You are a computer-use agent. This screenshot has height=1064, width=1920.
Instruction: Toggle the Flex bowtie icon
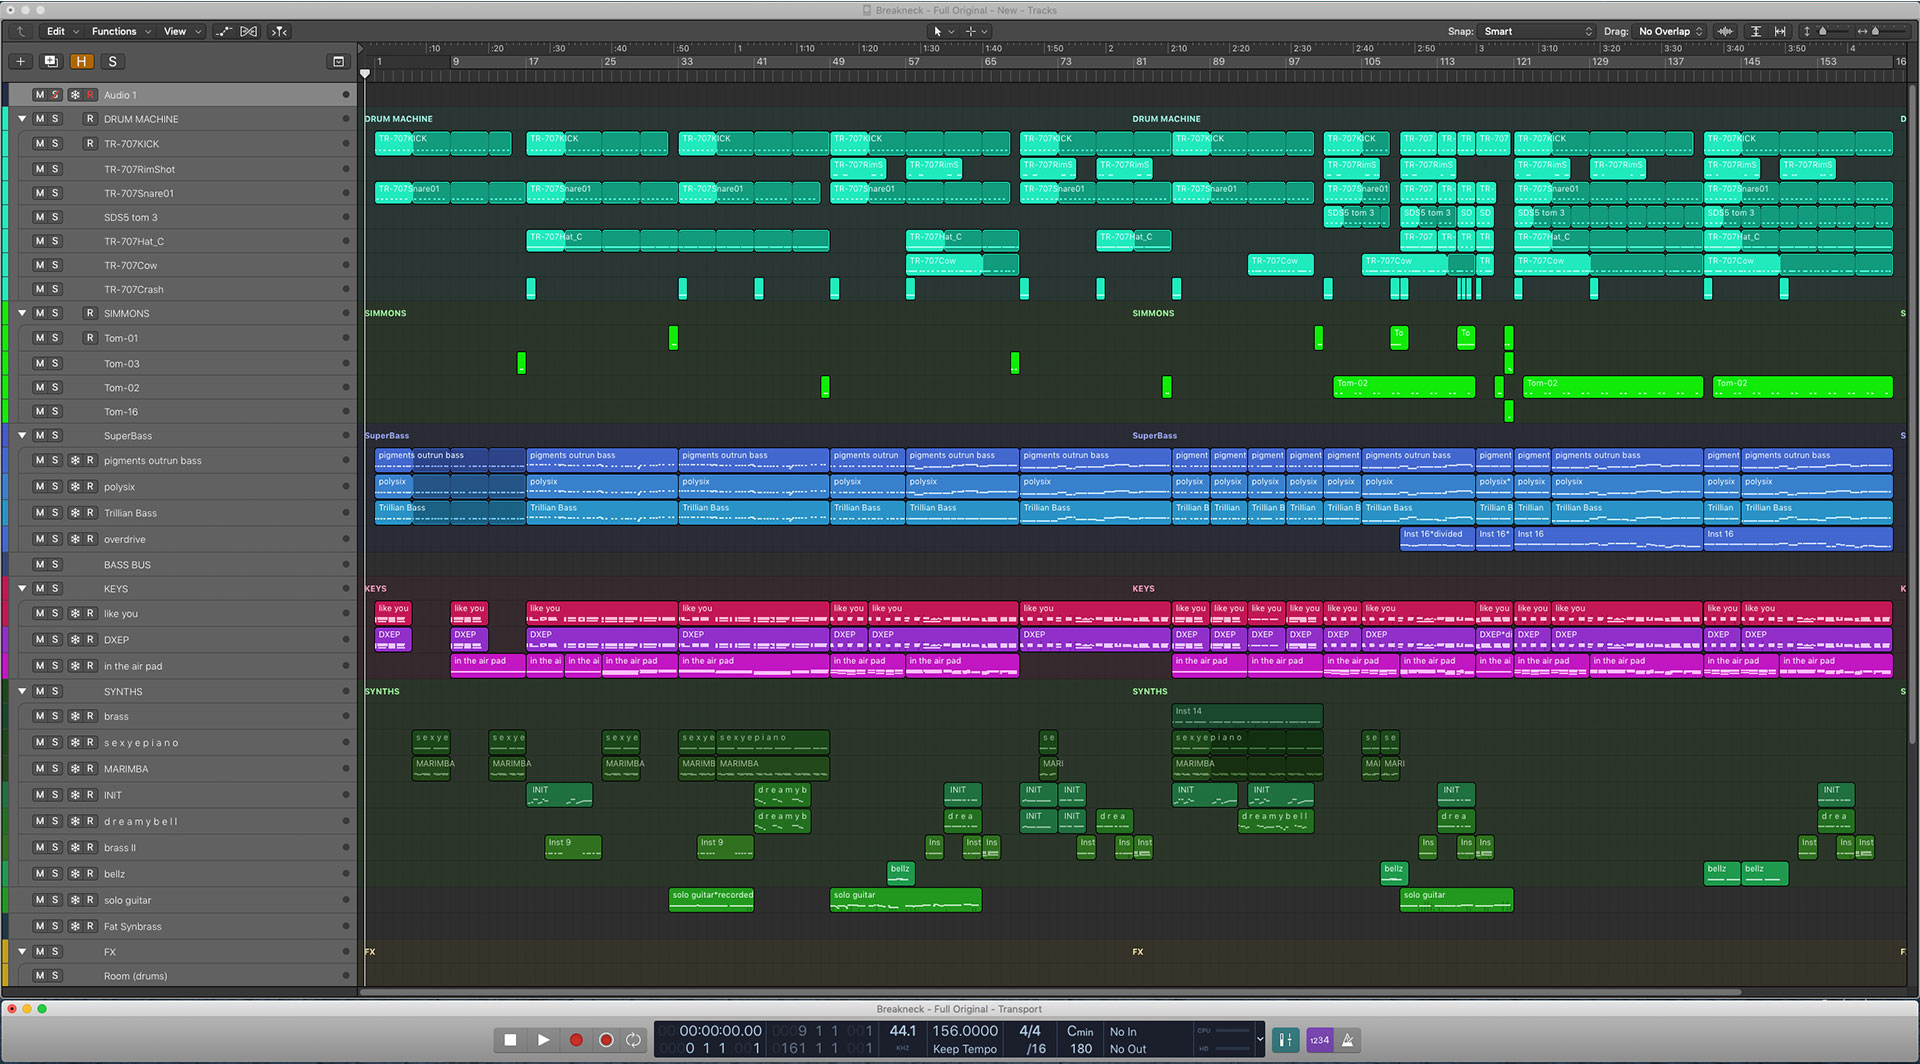pyautogui.click(x=249, y=31)
